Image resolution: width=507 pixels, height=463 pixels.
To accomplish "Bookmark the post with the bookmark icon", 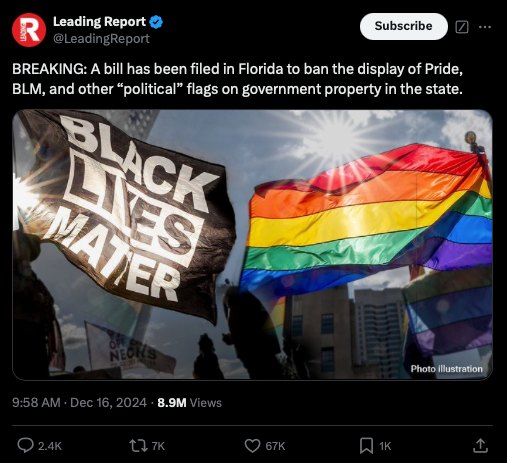I will (x=366, y=446).
